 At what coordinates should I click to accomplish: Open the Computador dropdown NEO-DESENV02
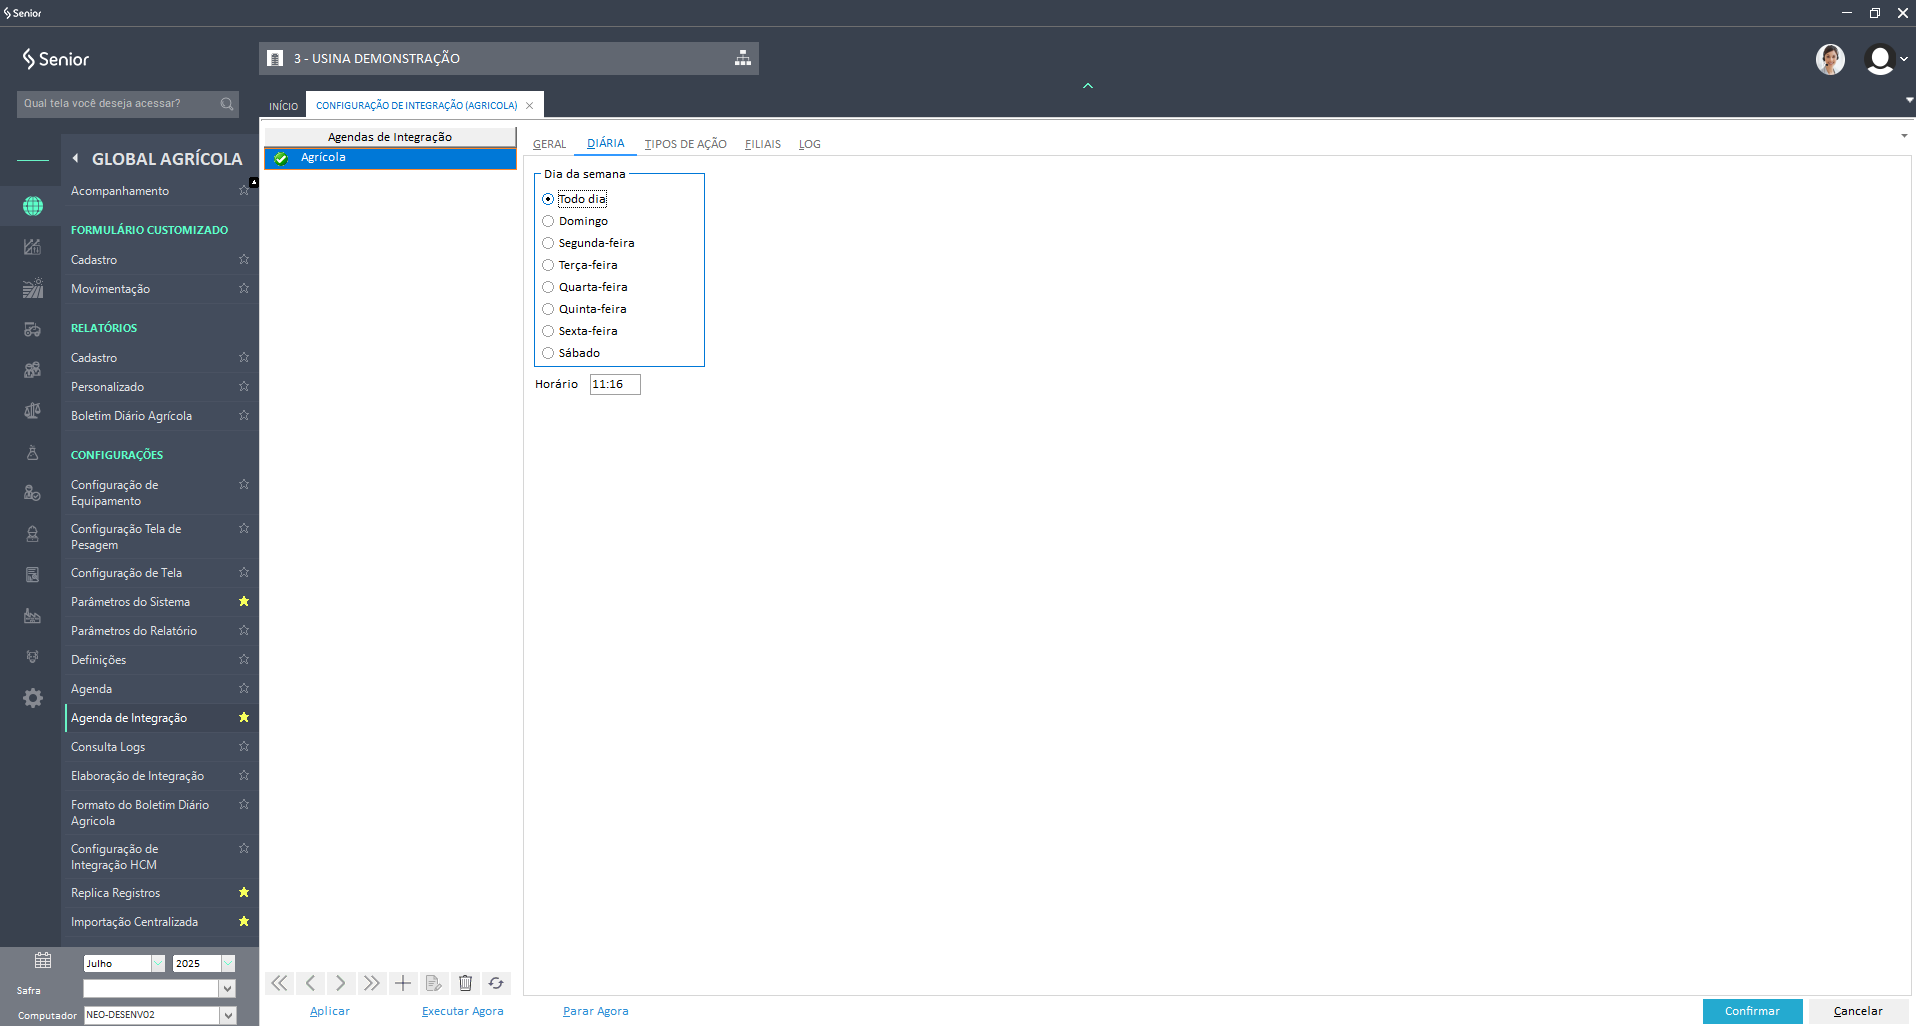[x=228, y=1015]
